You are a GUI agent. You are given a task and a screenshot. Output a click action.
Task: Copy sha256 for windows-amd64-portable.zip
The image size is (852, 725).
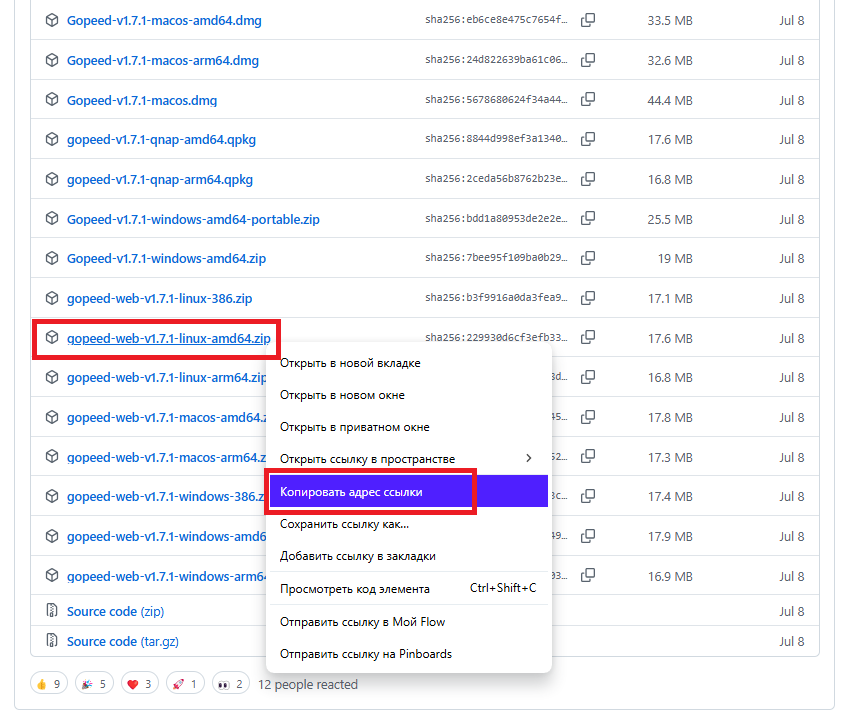point(588,218)
